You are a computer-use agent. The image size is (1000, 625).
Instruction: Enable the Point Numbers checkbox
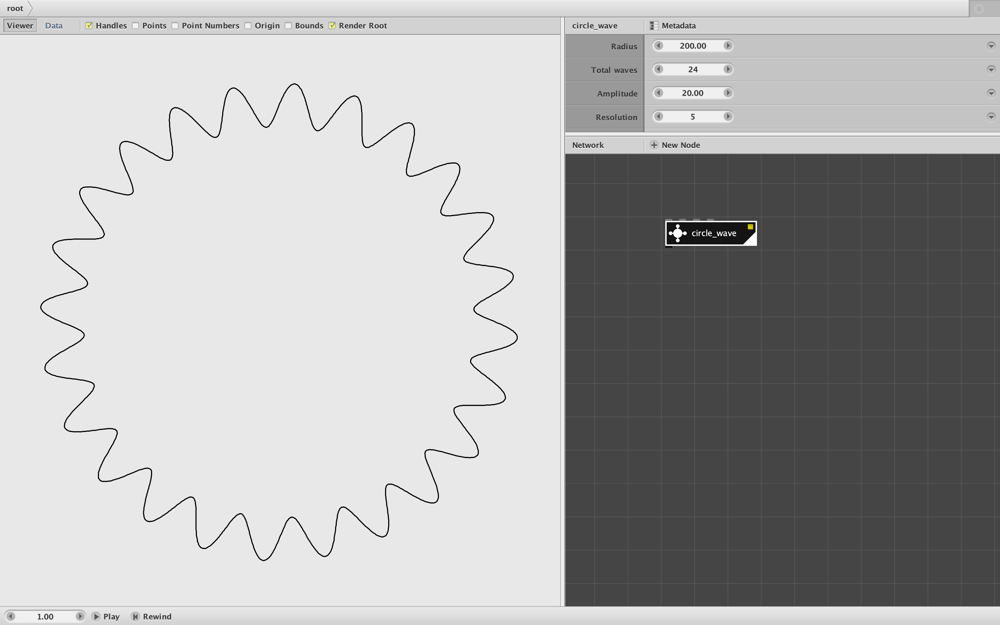point(175,26)
